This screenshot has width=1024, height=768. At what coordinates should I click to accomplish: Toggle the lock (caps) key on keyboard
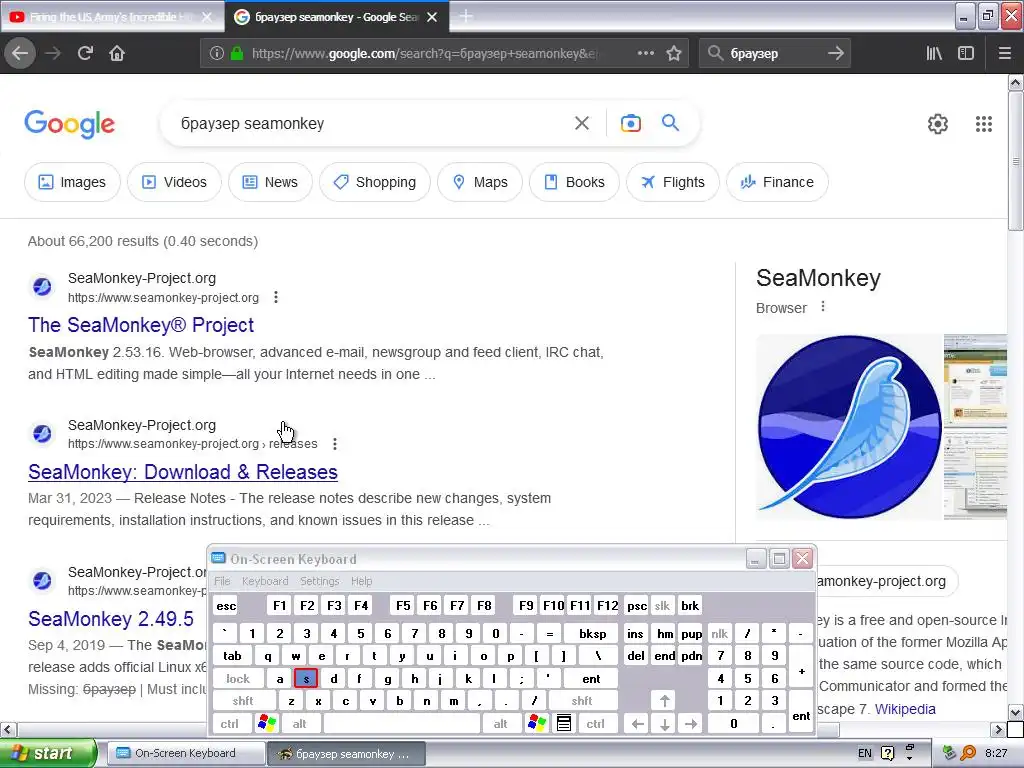point(238,679)
